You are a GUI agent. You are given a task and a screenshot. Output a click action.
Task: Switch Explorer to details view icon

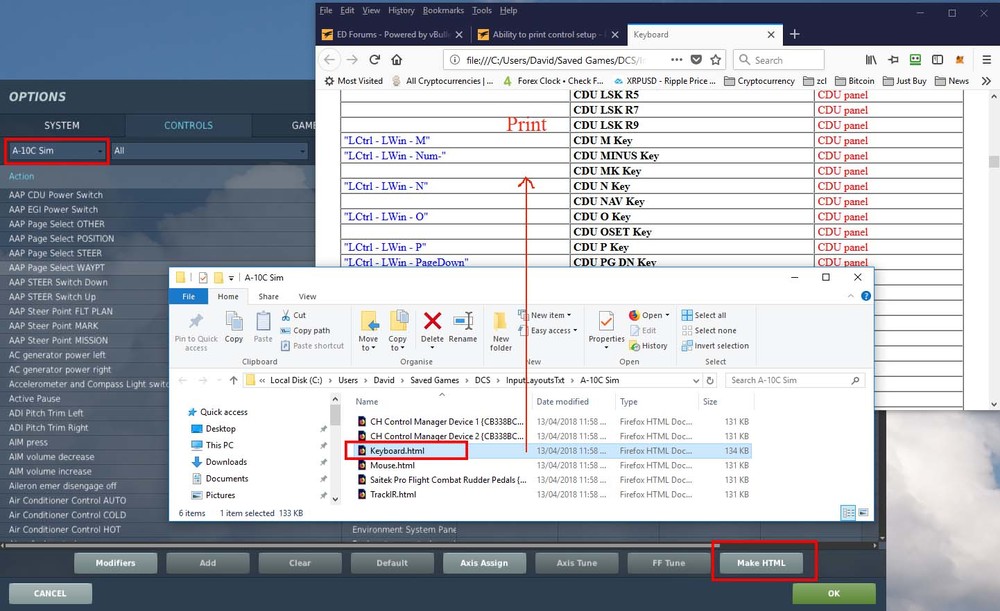point(848,512)
